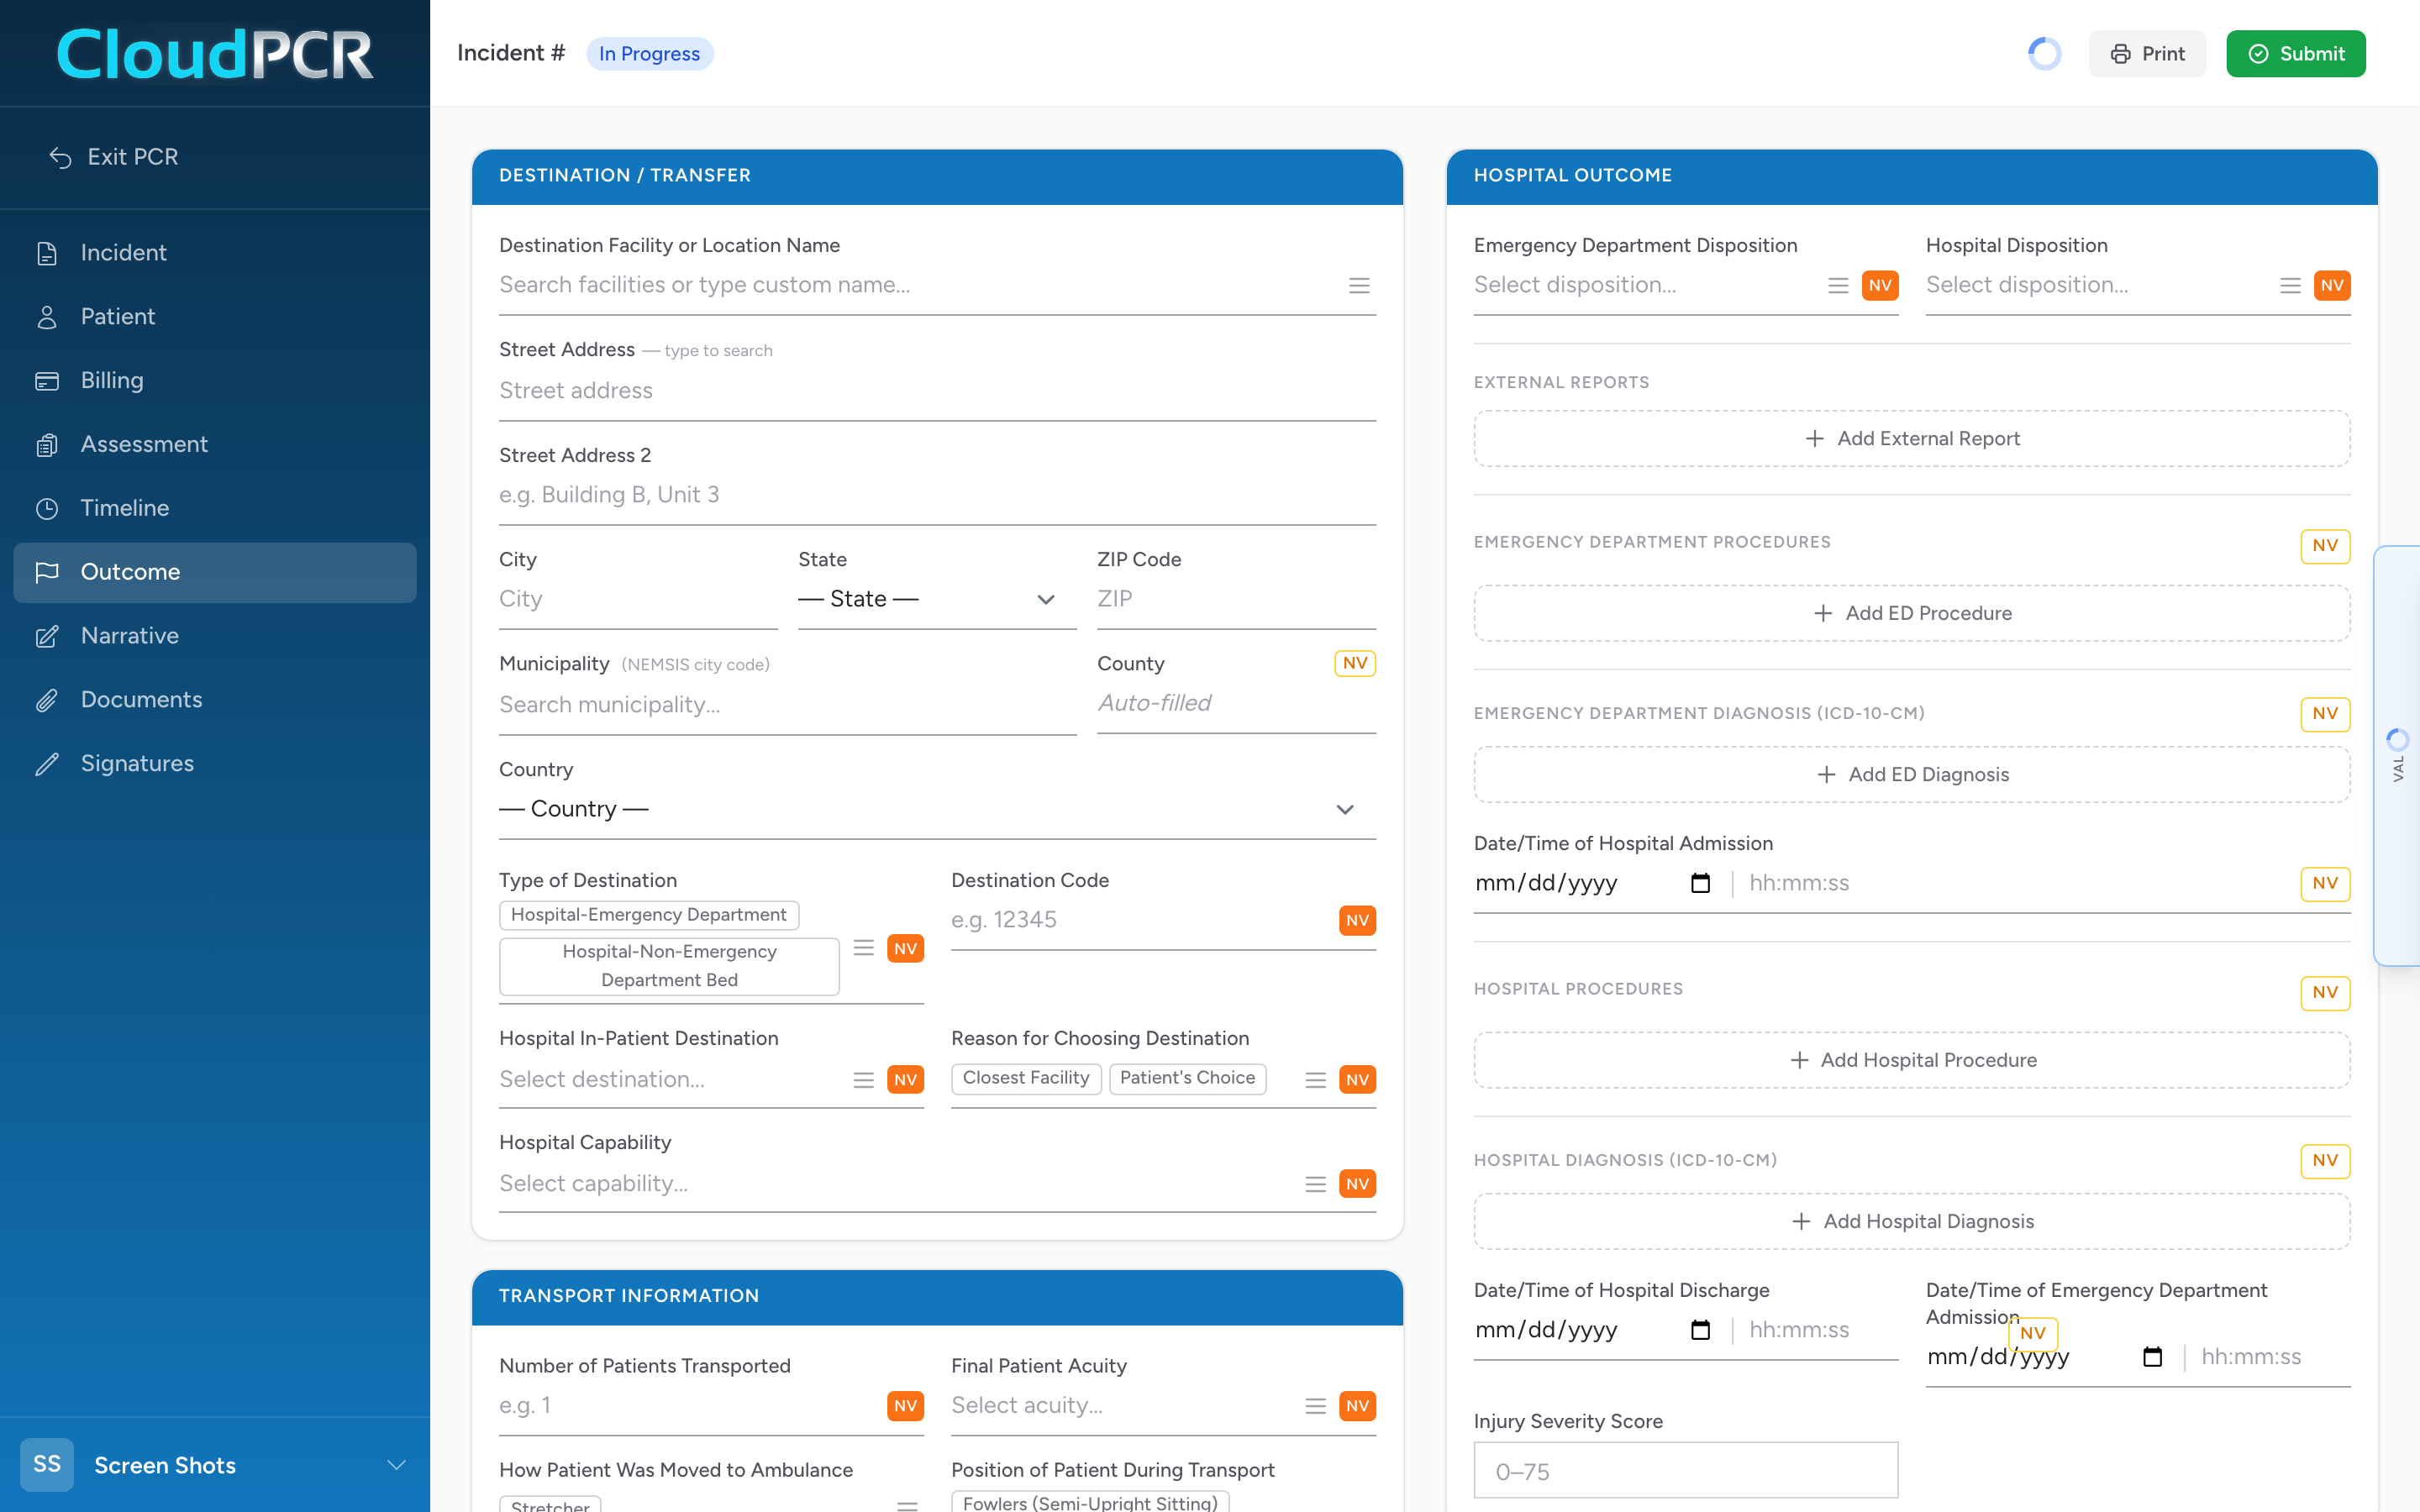
Task: Open list icon for Destination Facility field
Action: (1359, 286)
